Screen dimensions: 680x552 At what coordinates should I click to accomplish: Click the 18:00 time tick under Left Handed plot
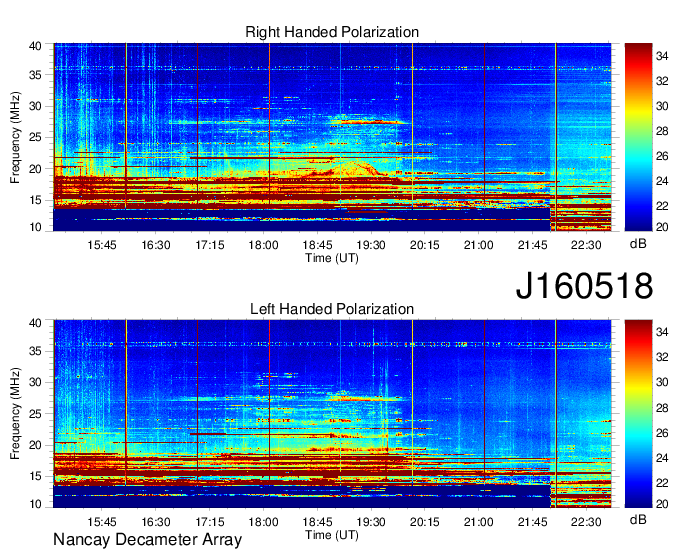[x=263, y=522]
